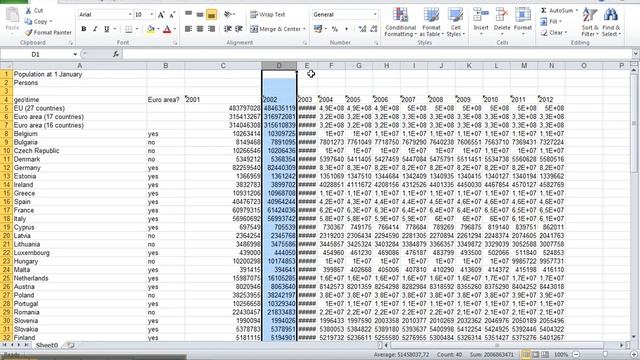Toggle Wrap Text
Image resolution: width=640 pixels, height=360 pixels.
click(x=267, y=15)
